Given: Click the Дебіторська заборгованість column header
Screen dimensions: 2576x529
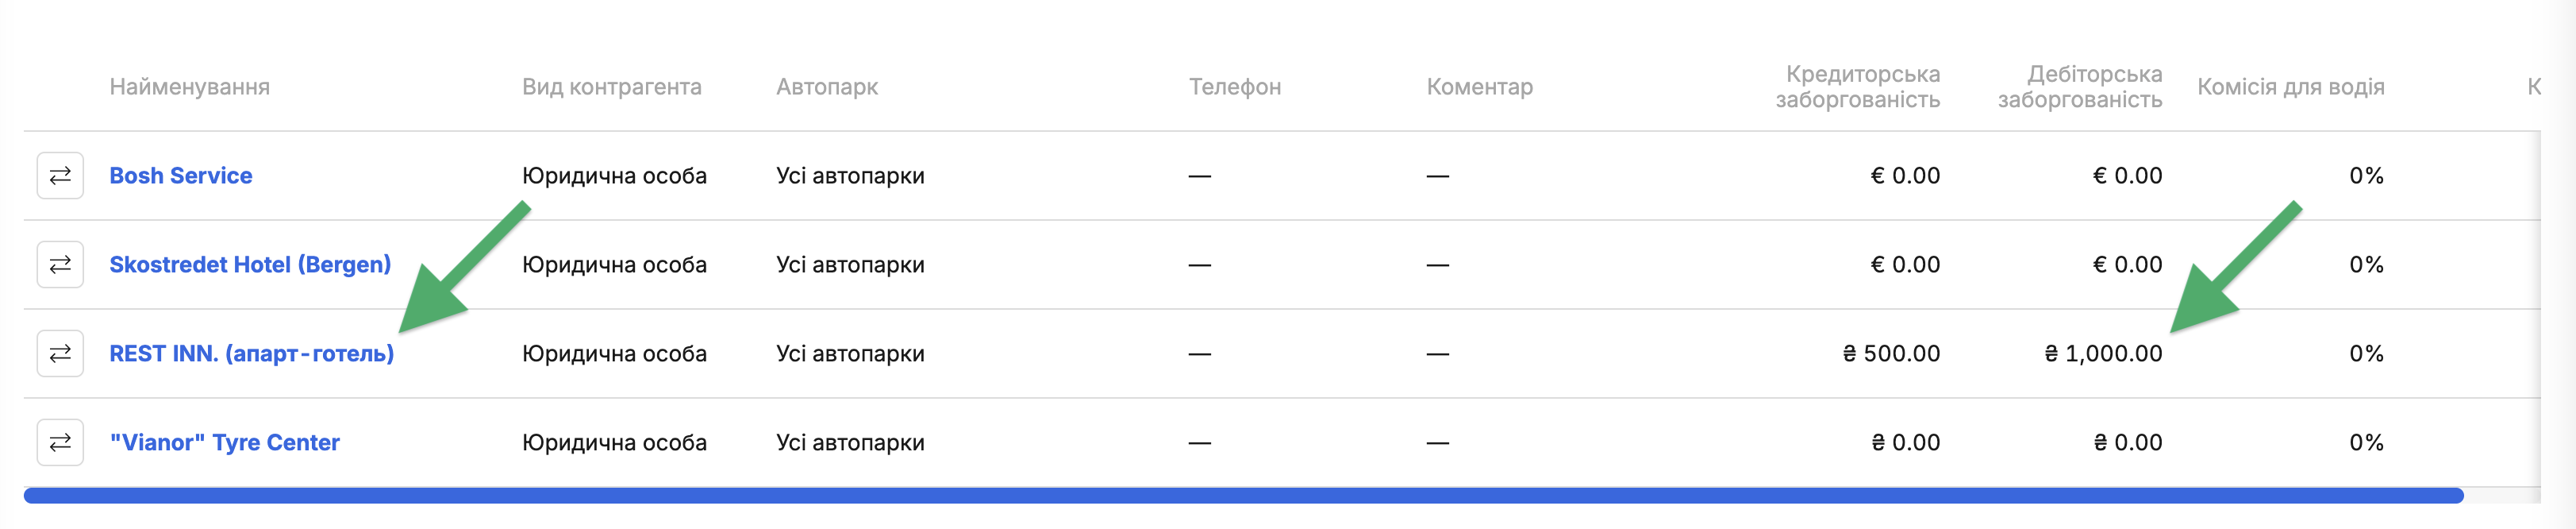Looking at the screenshot, I should pyautogui.click(x=2080, y=87).
